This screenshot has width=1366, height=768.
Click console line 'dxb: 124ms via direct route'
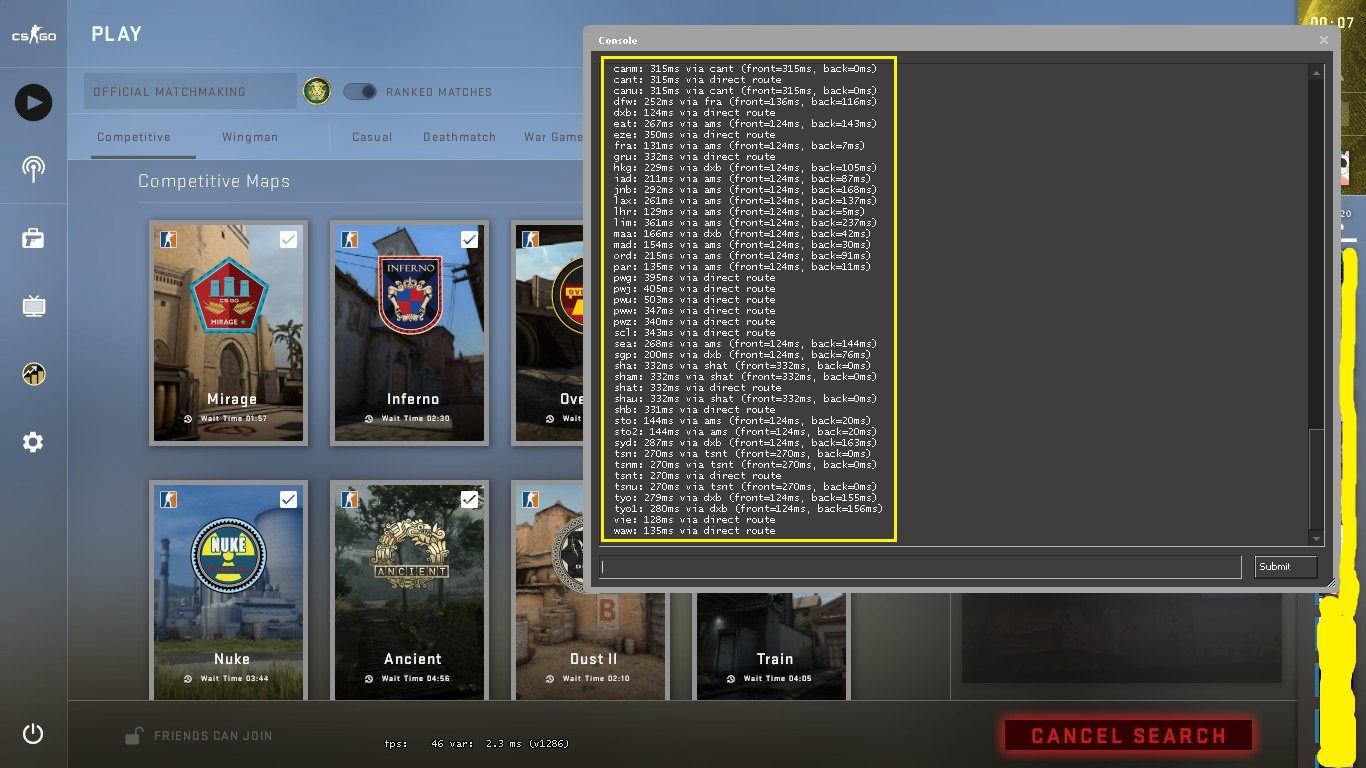(694, 112)
